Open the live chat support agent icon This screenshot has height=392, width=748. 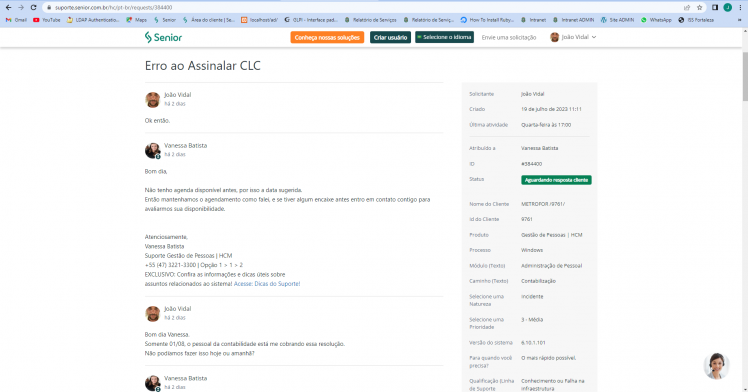(717, 366)
